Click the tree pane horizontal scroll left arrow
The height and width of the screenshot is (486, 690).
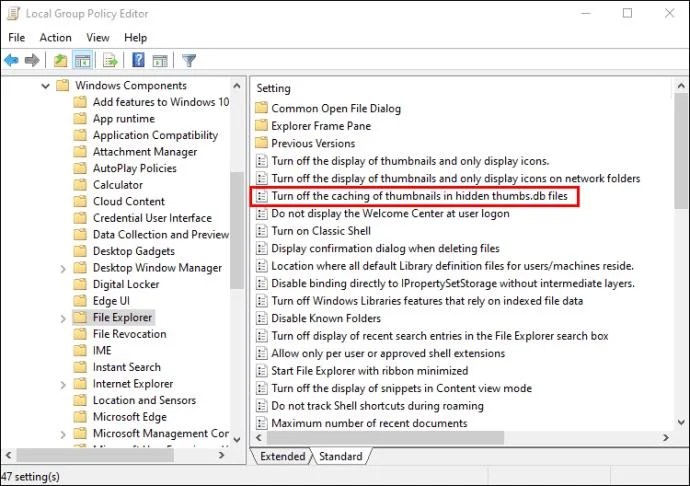[x=9, y=455]
